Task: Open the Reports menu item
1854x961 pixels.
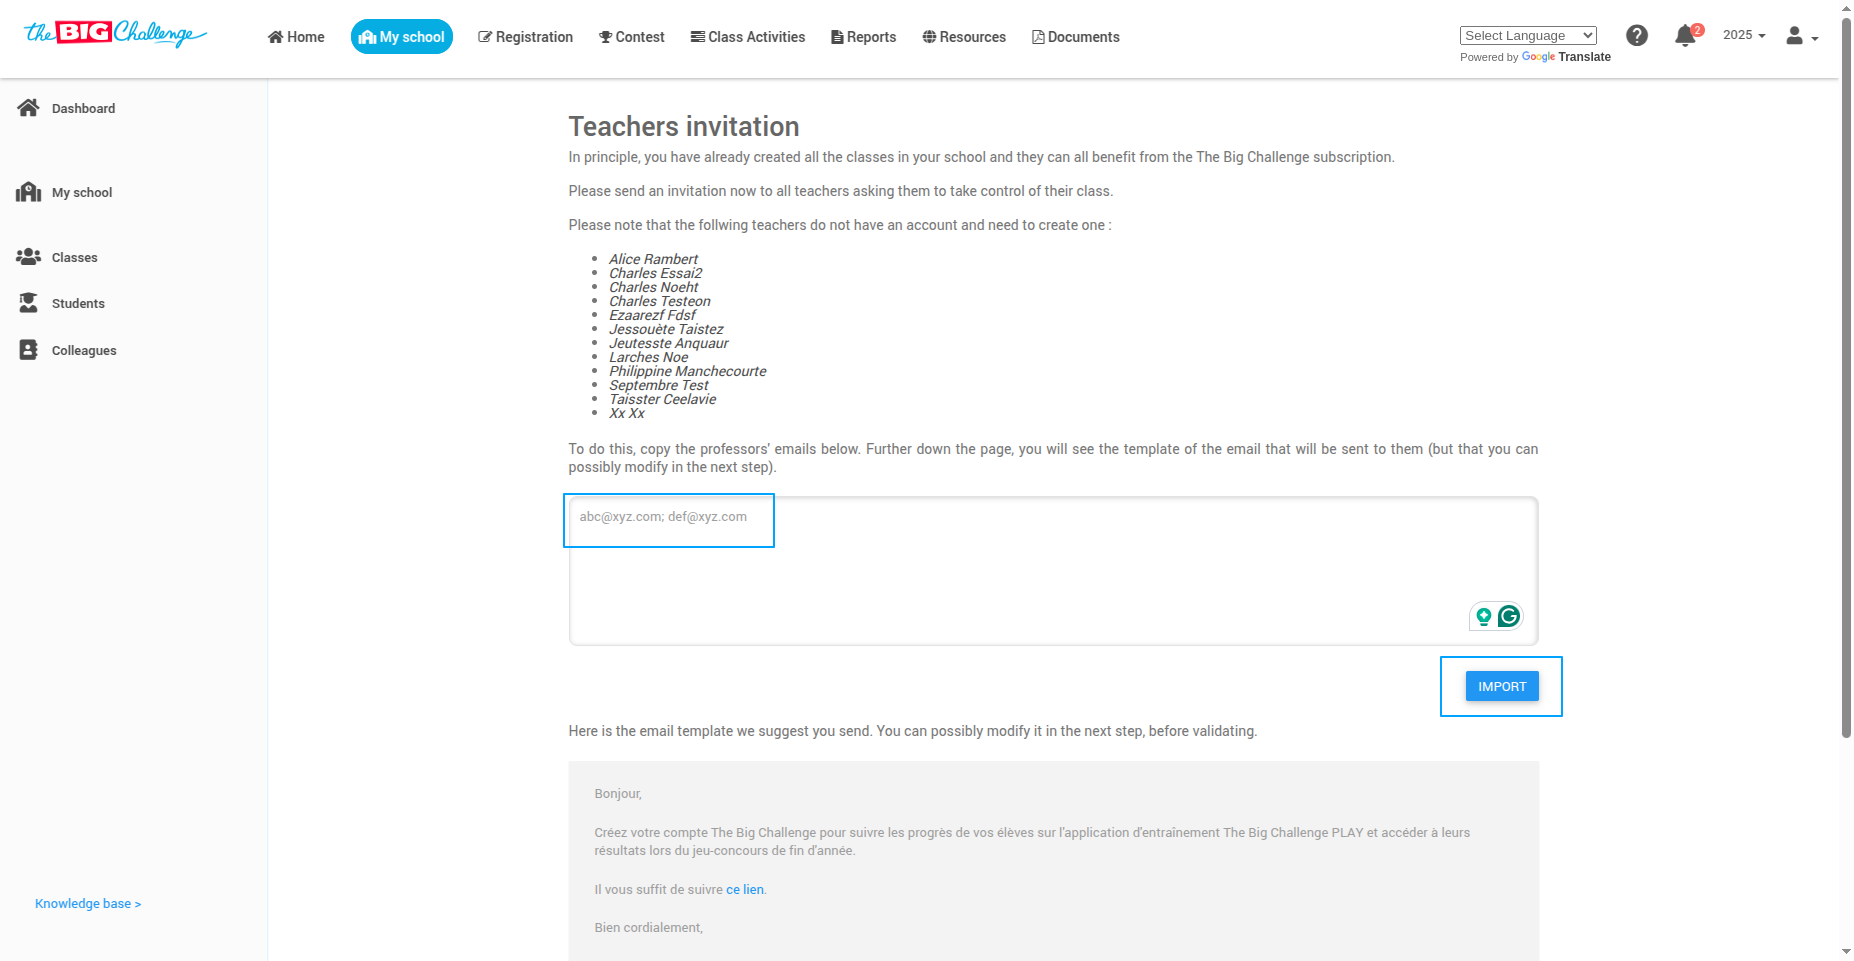Action: pos(863,37)
